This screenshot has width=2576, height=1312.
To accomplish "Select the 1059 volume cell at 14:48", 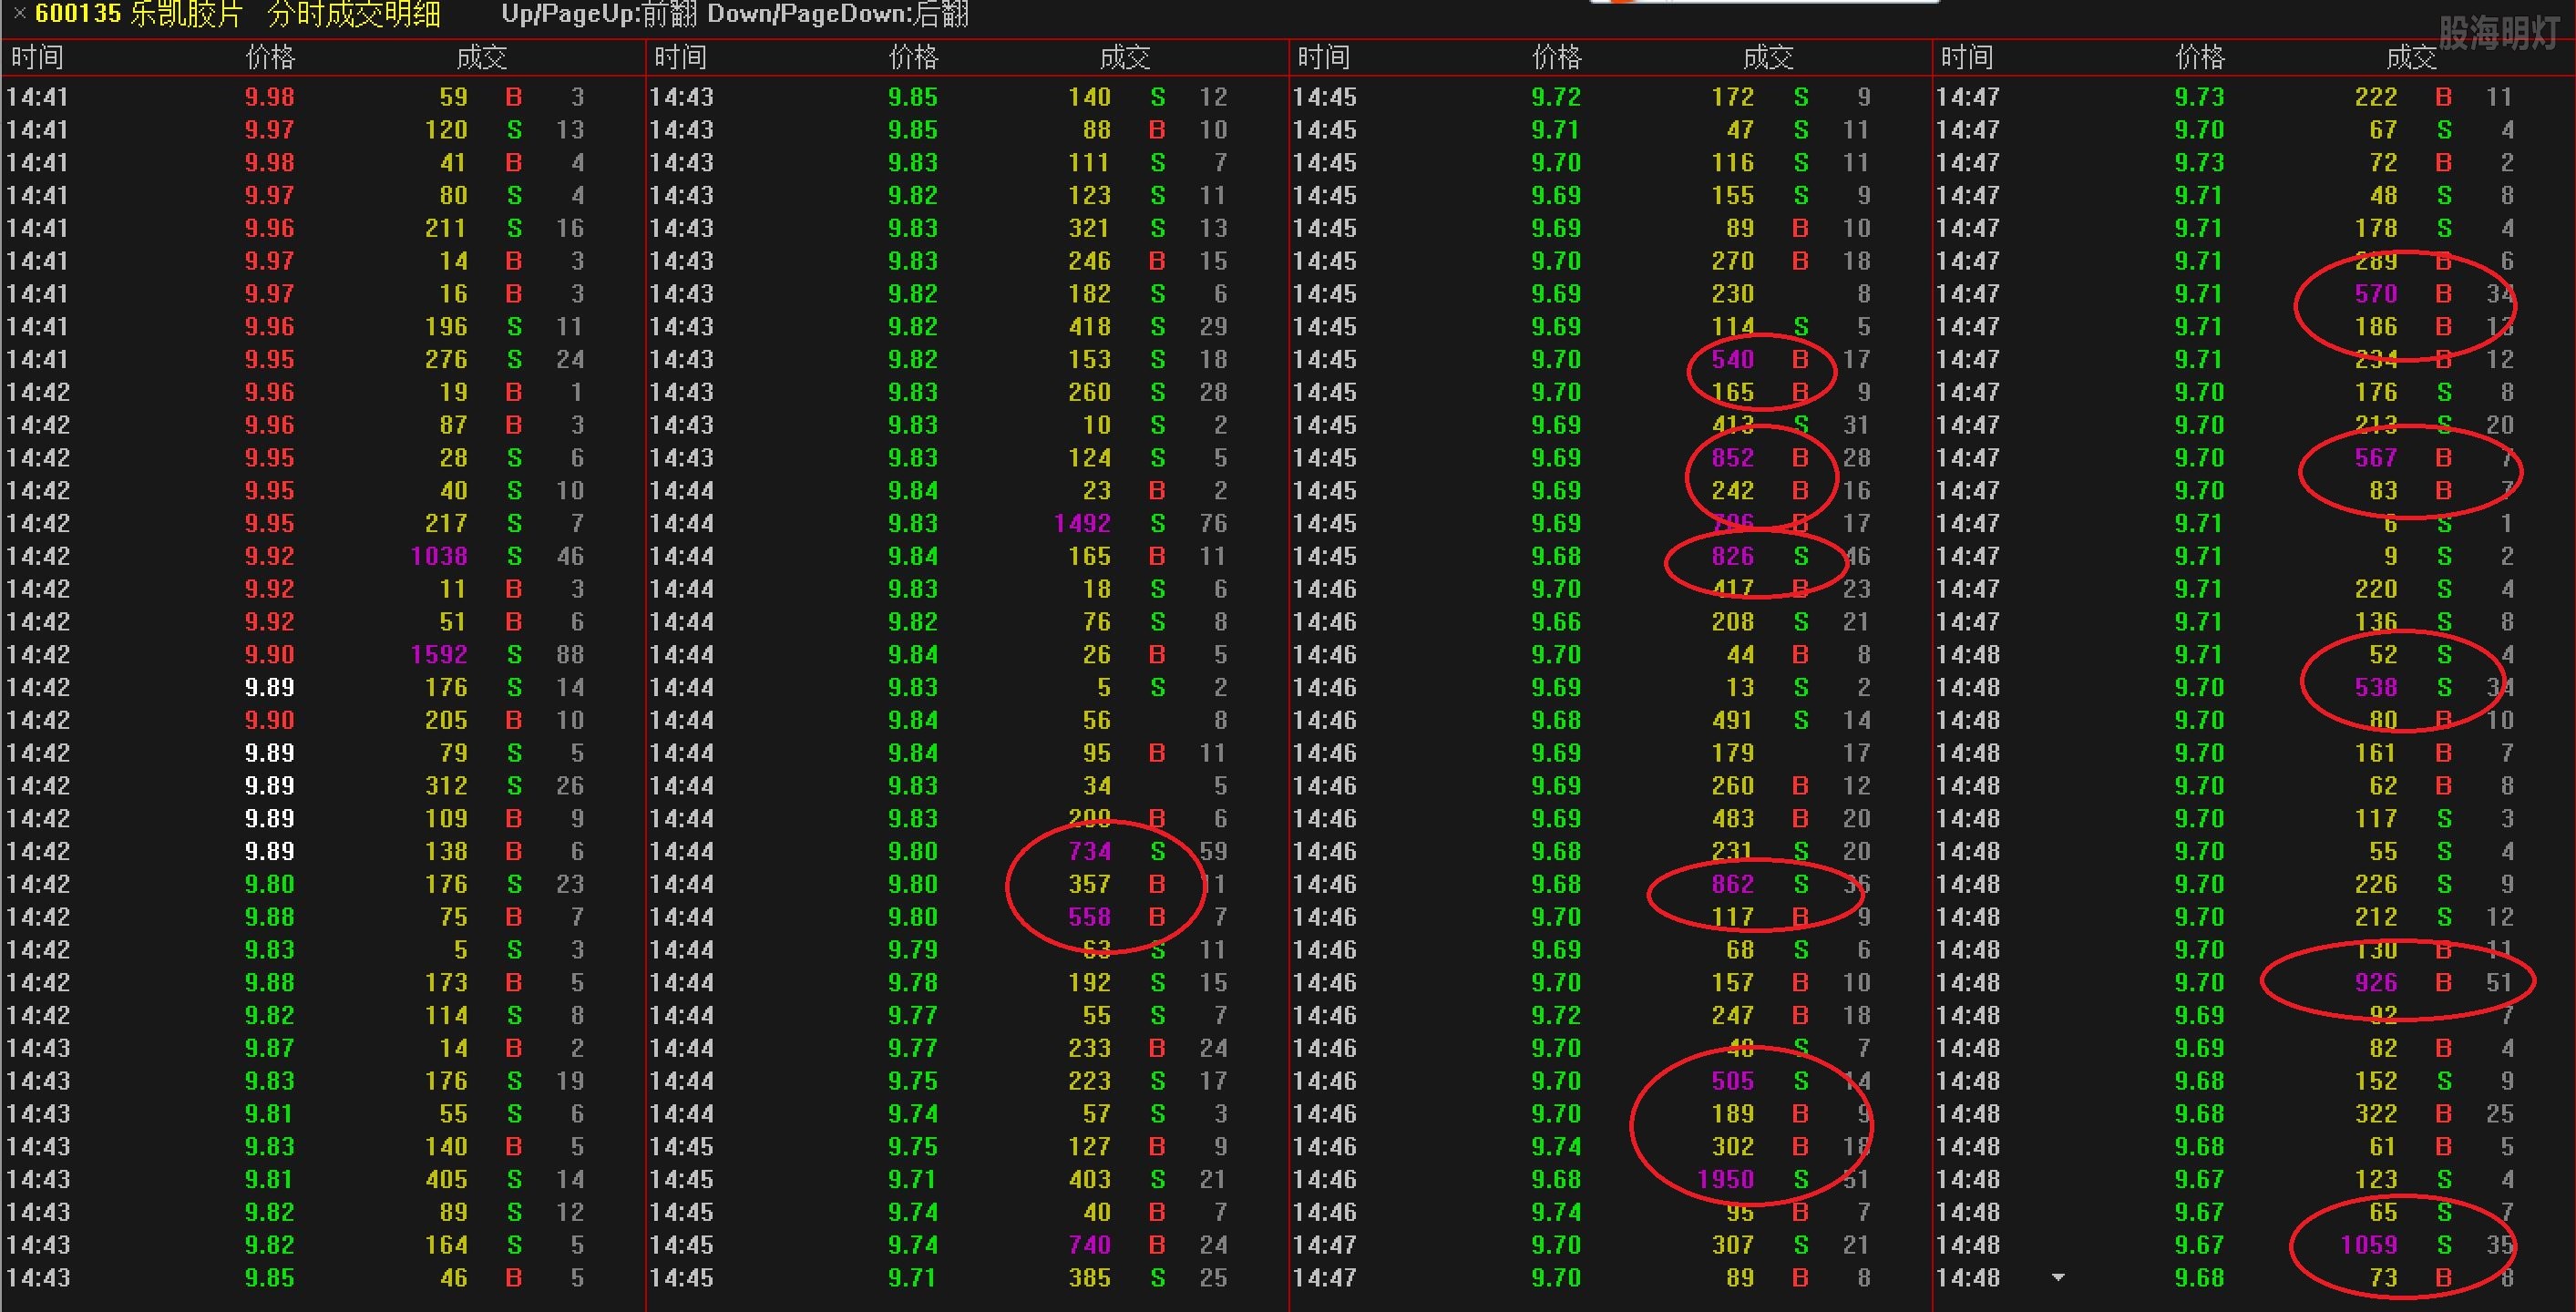I will click(x=2369, y=1245).
